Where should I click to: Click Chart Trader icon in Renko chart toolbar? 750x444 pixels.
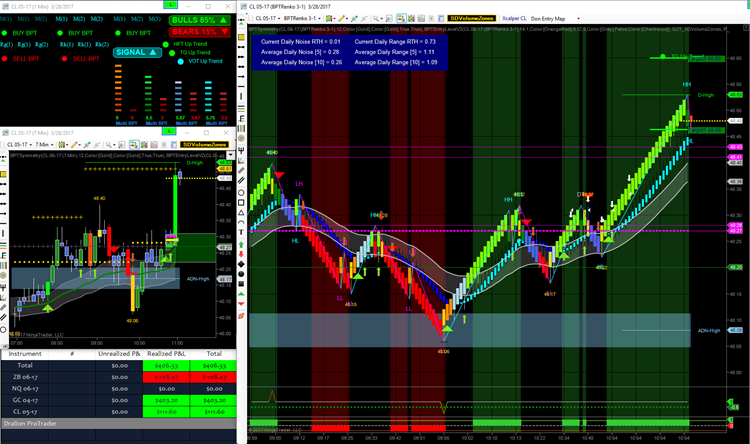click(x=402, y=19)
